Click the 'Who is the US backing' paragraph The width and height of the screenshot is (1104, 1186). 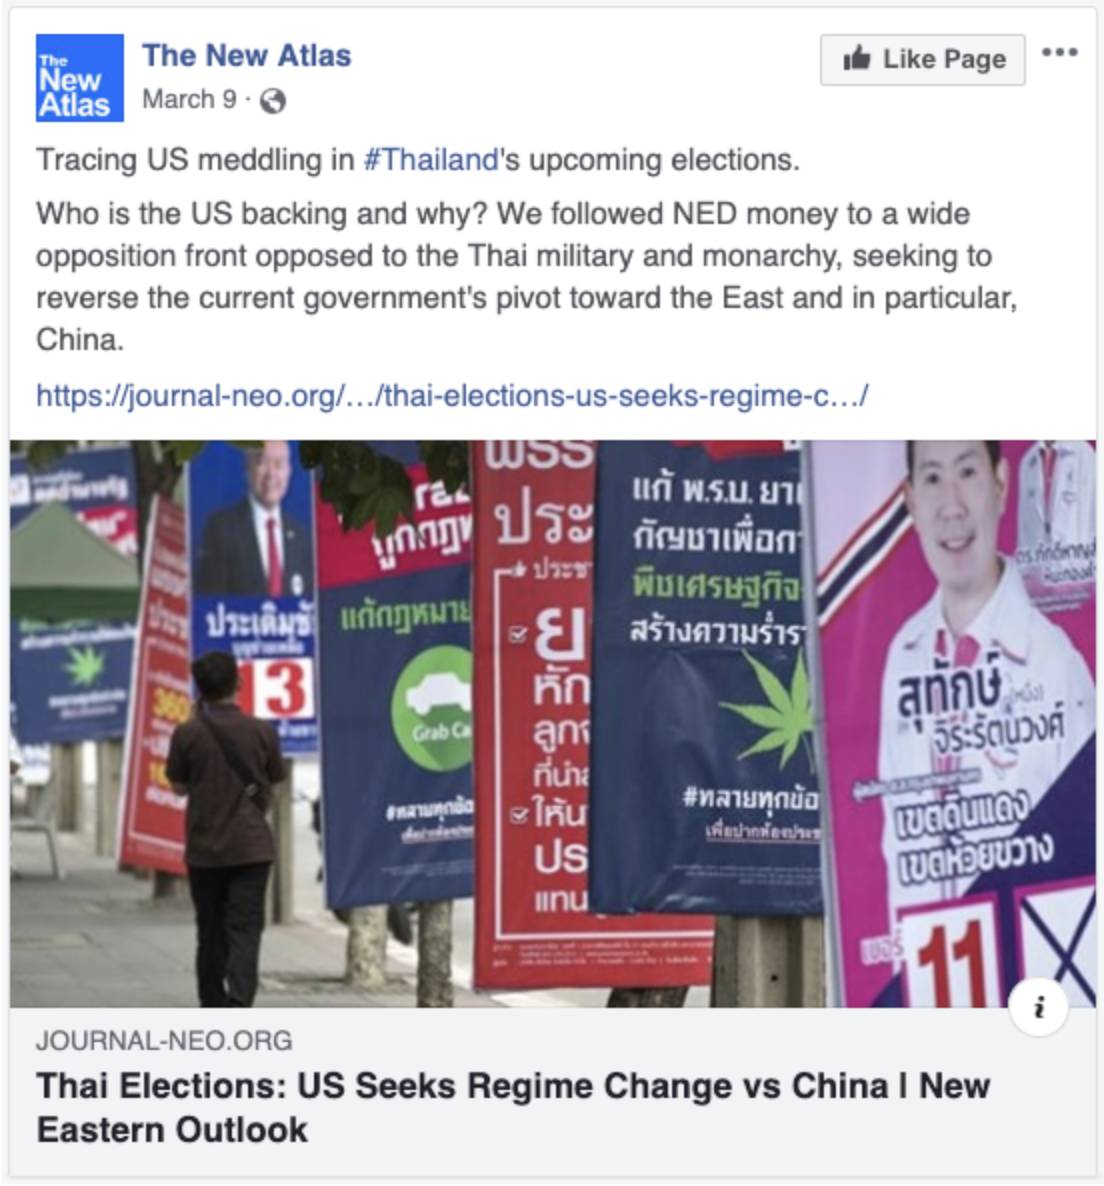point(527,277)
